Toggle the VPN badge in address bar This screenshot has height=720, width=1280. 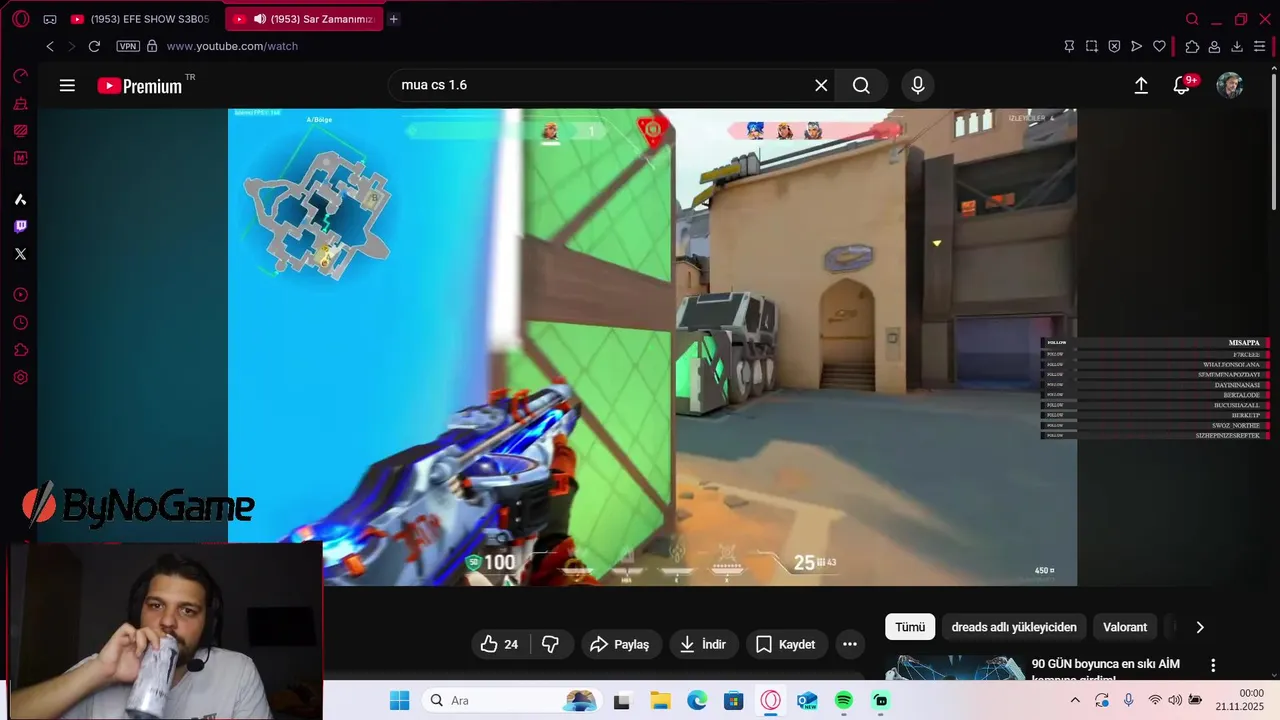point(128,46)
